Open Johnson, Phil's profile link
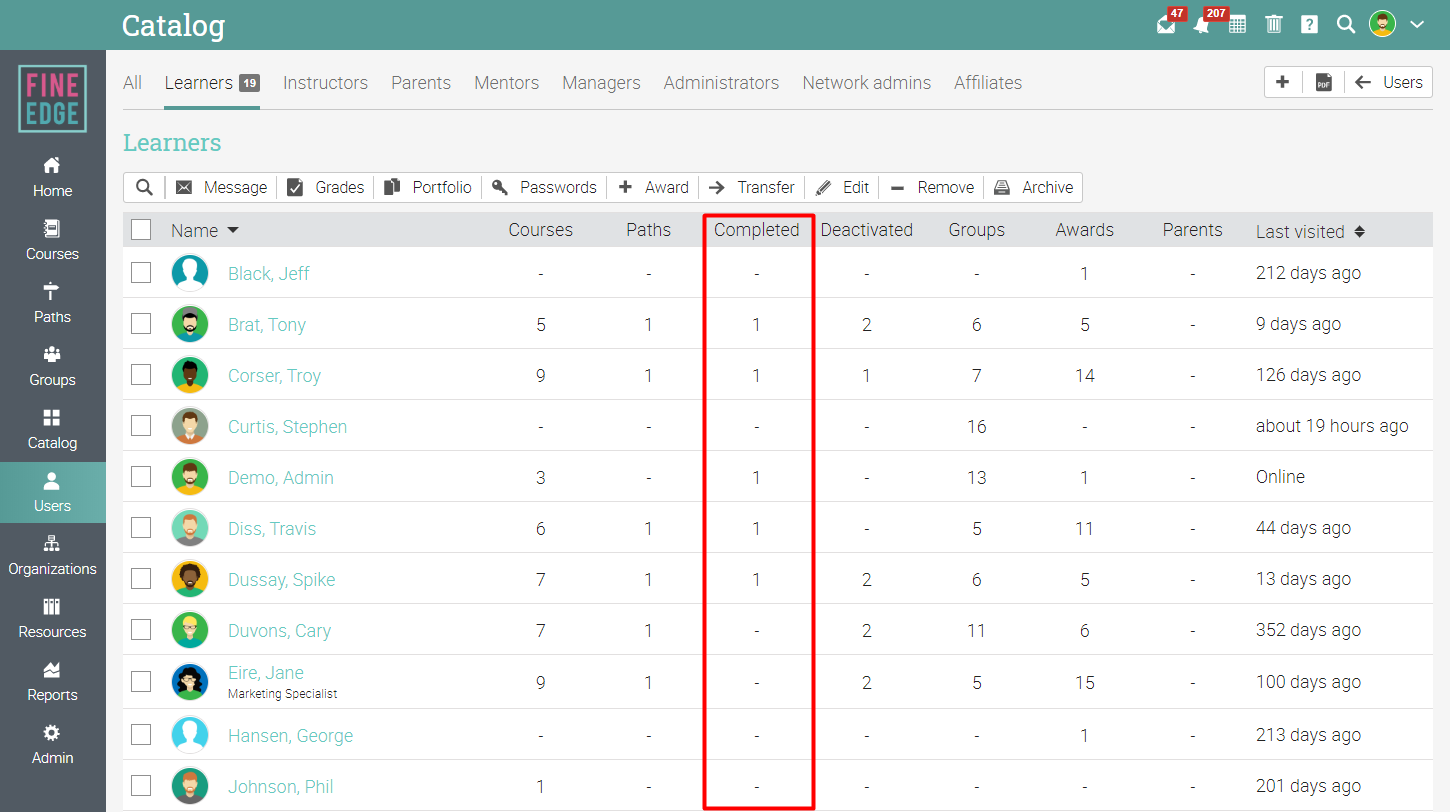 (281, 787)
